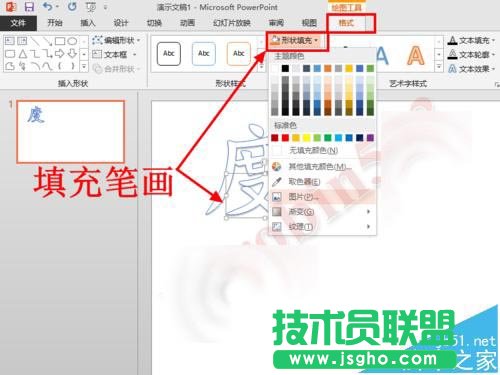Select the text box shape icon in gallery
The height and width of the screenshot is (375, 500).
[10, 41]
